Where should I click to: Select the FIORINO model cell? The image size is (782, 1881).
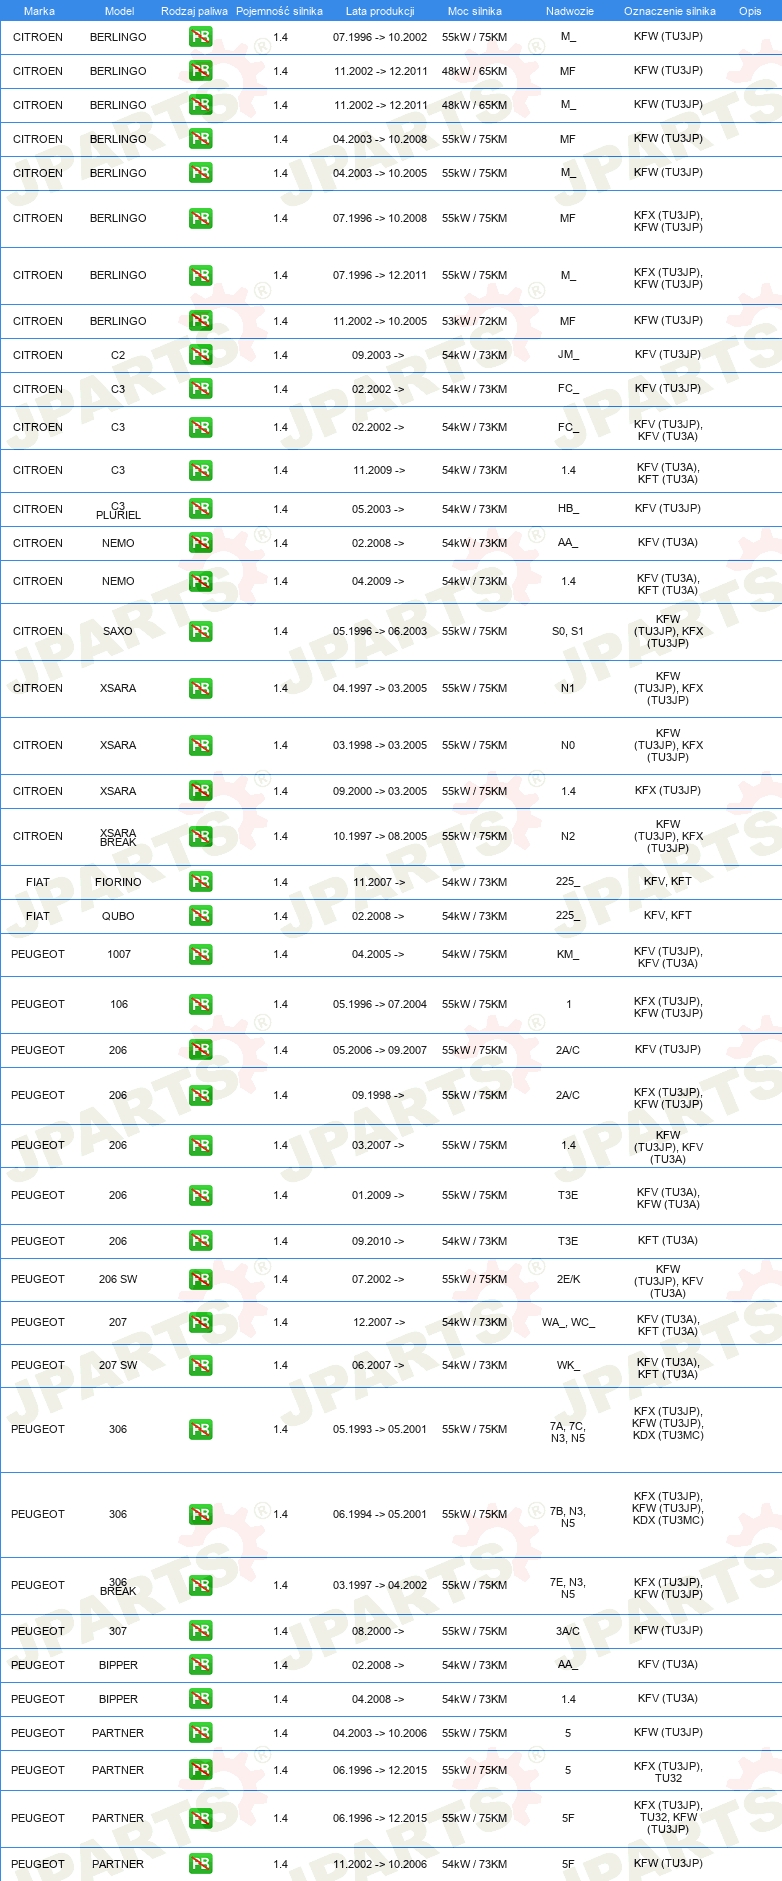click(118, 883)
